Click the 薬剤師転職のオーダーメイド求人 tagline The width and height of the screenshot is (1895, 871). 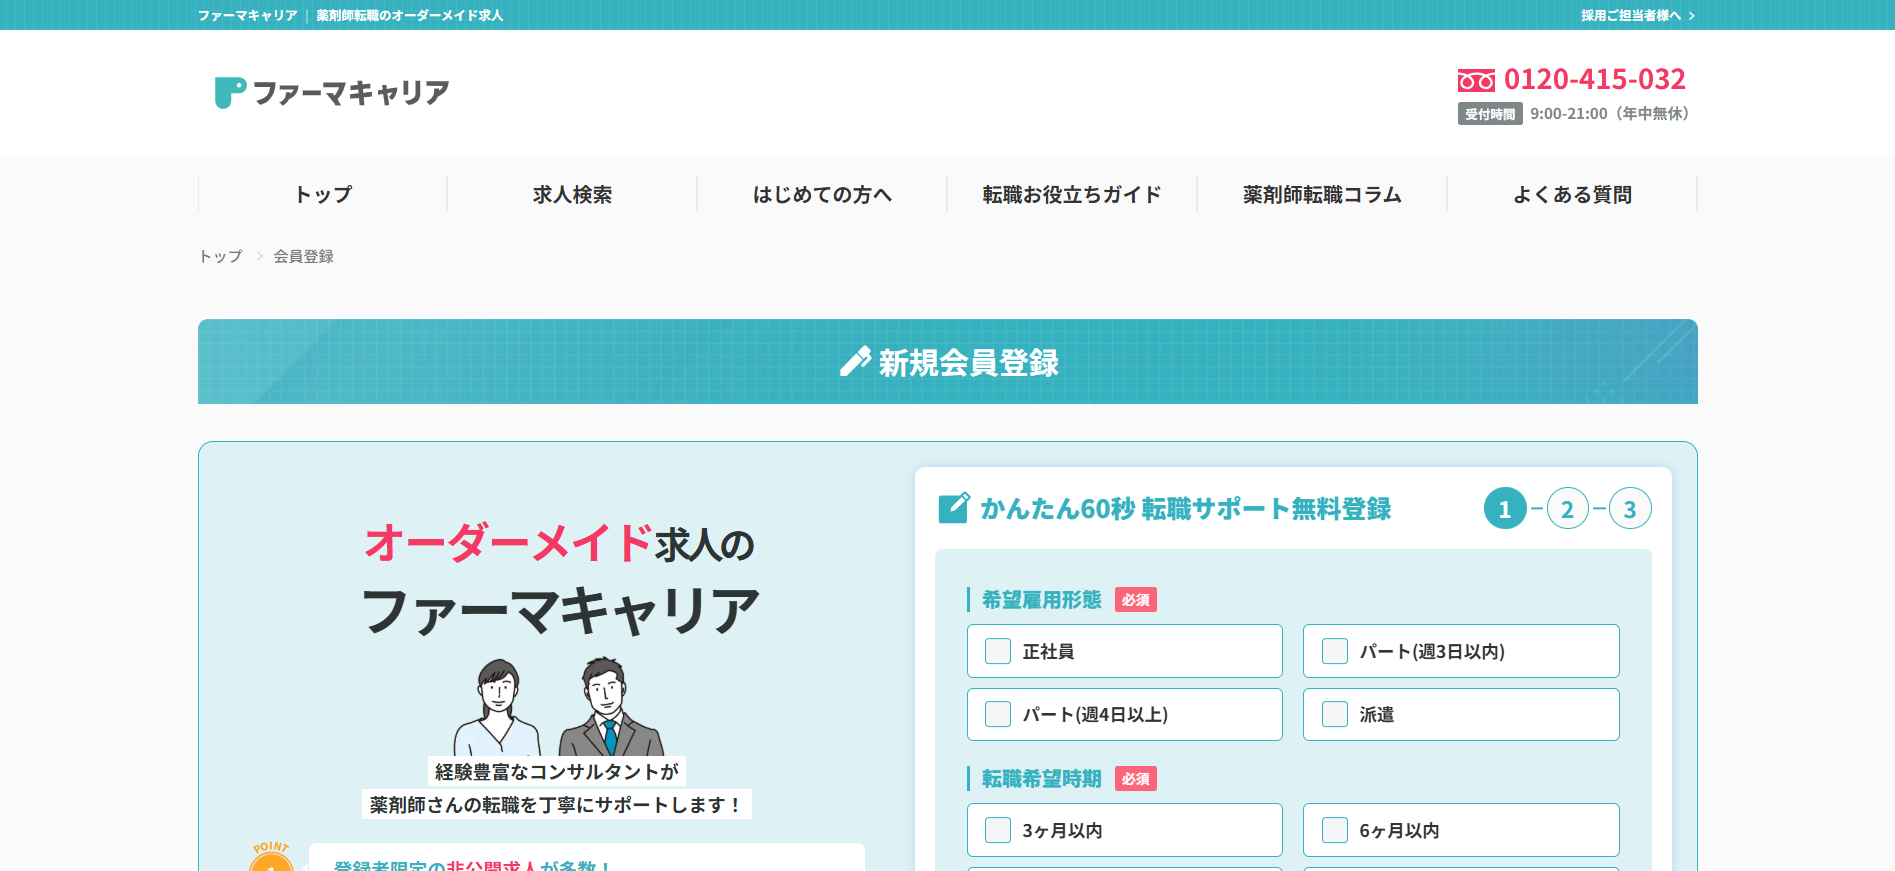[x=410, y=15]
